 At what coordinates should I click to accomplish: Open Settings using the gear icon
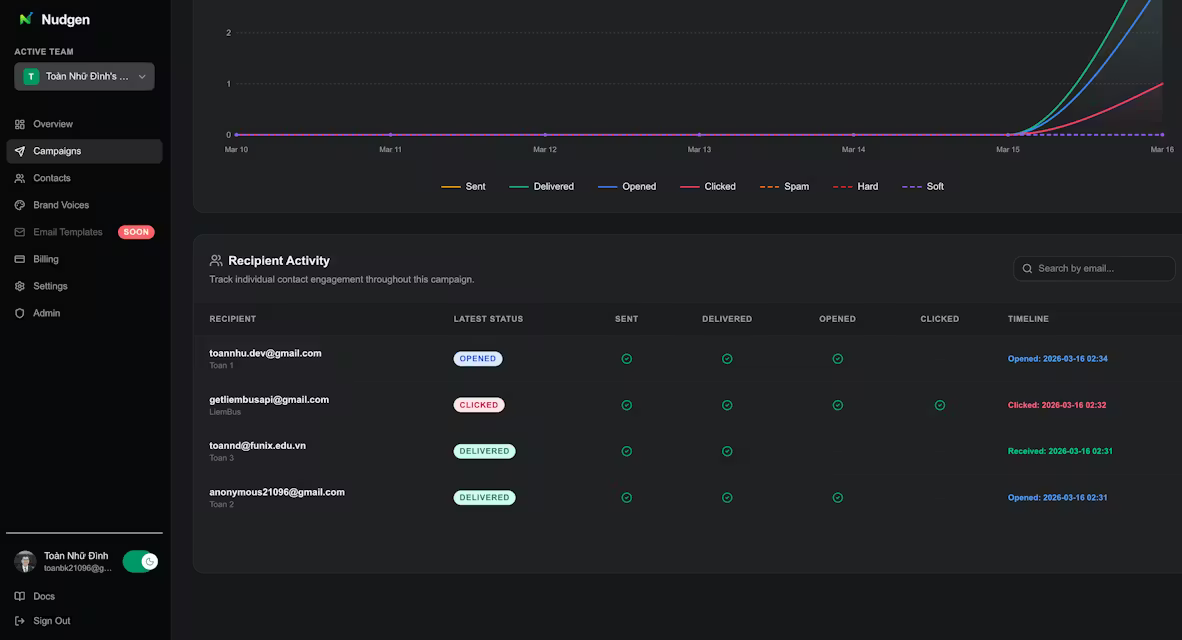[x=18, y=285]
